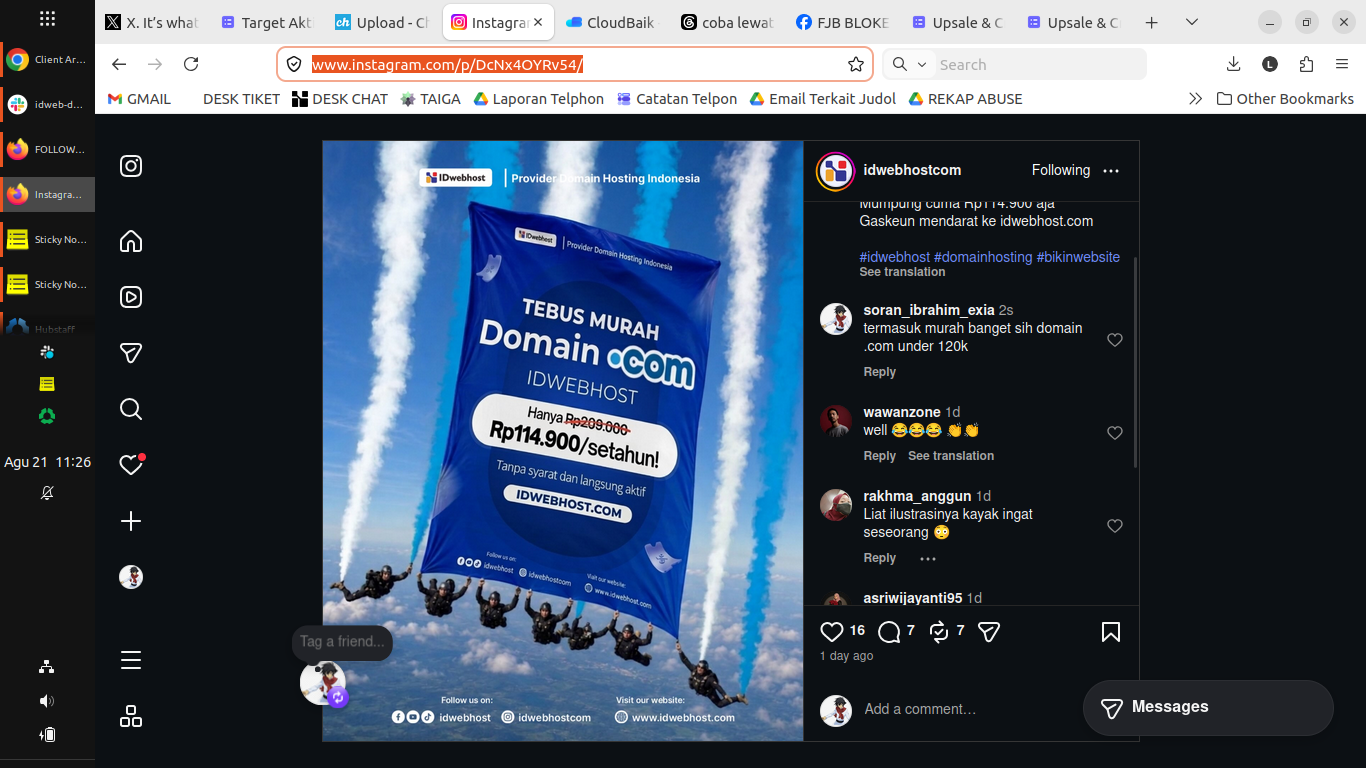See translation of wawanzone's comment
1366x768 pixels.
[x=951, y=456]
